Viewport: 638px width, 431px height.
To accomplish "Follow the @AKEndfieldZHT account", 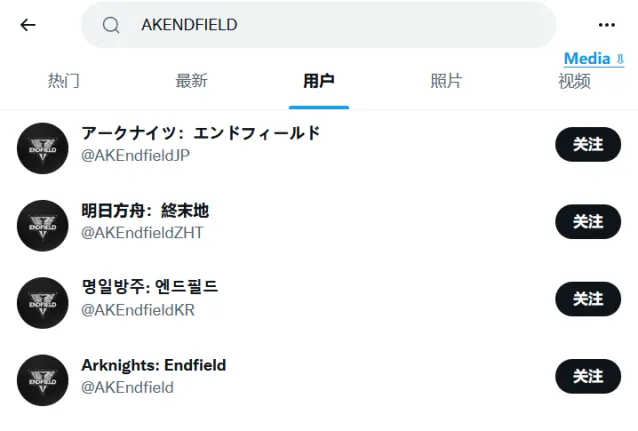I will click(588, 222).
